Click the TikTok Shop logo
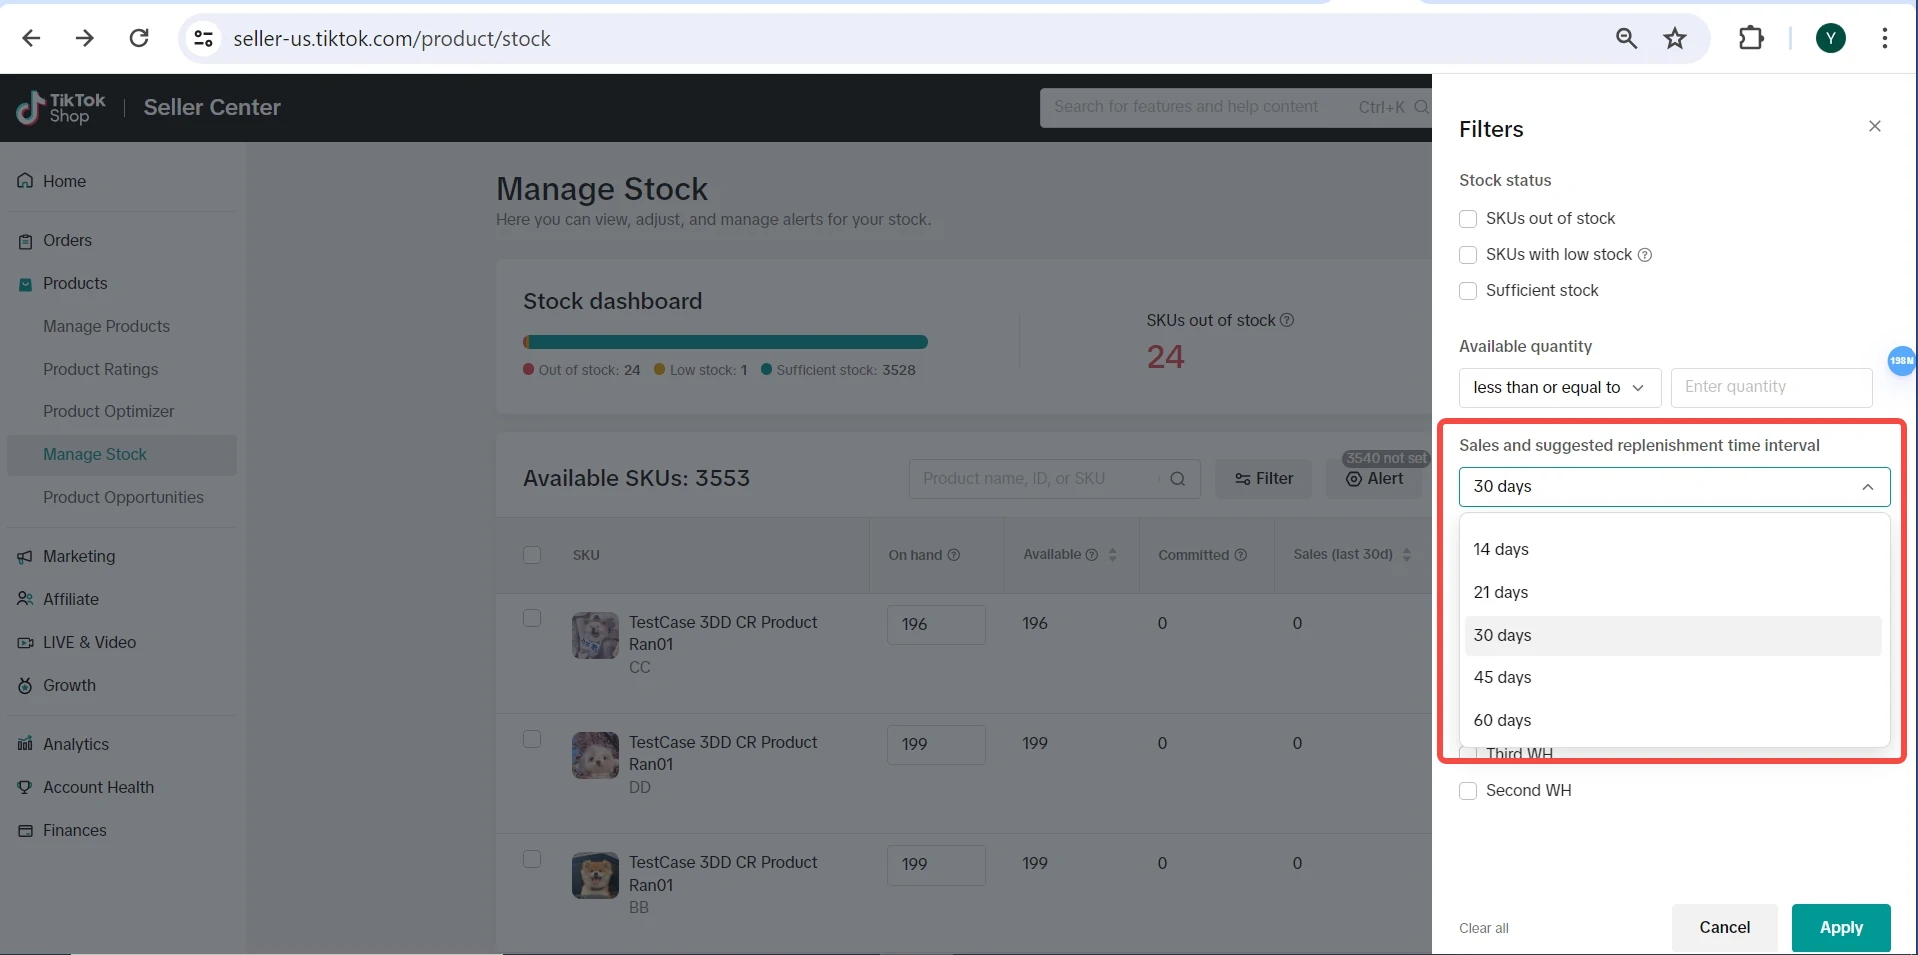The width and height of the screenshot is (1918, 955). click(x=61, y=108)
